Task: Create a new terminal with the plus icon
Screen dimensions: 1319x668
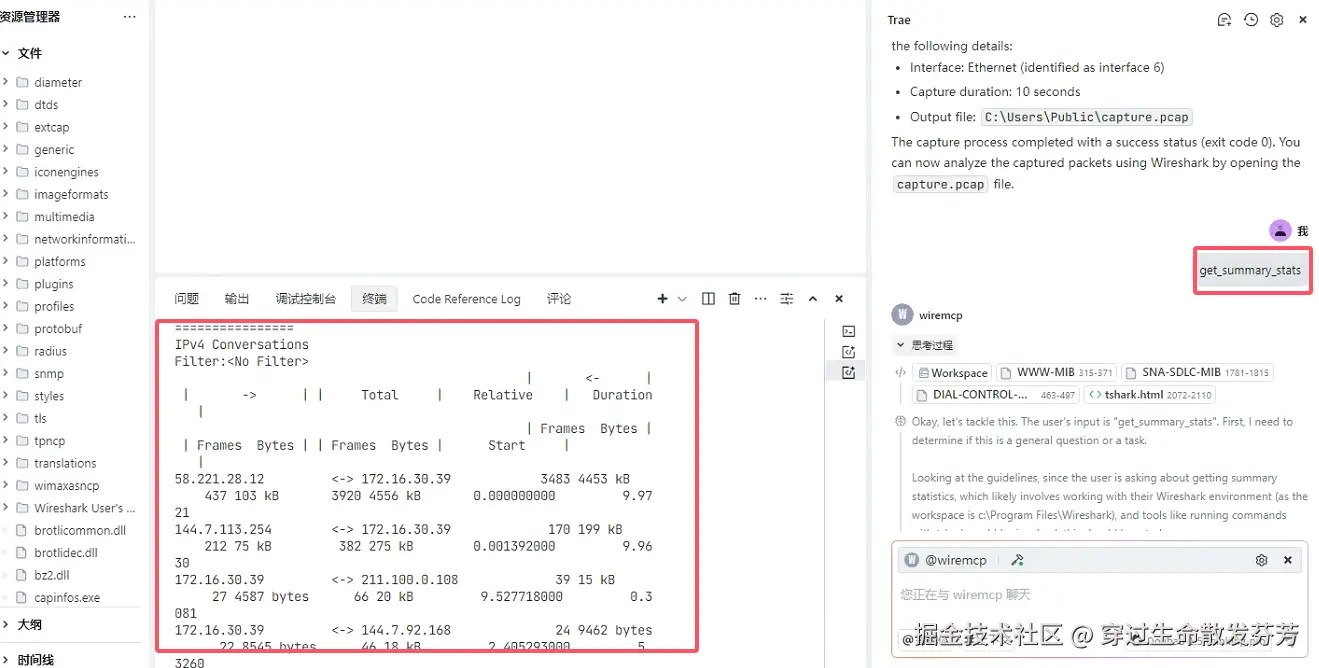Action: tap(661, 298)
